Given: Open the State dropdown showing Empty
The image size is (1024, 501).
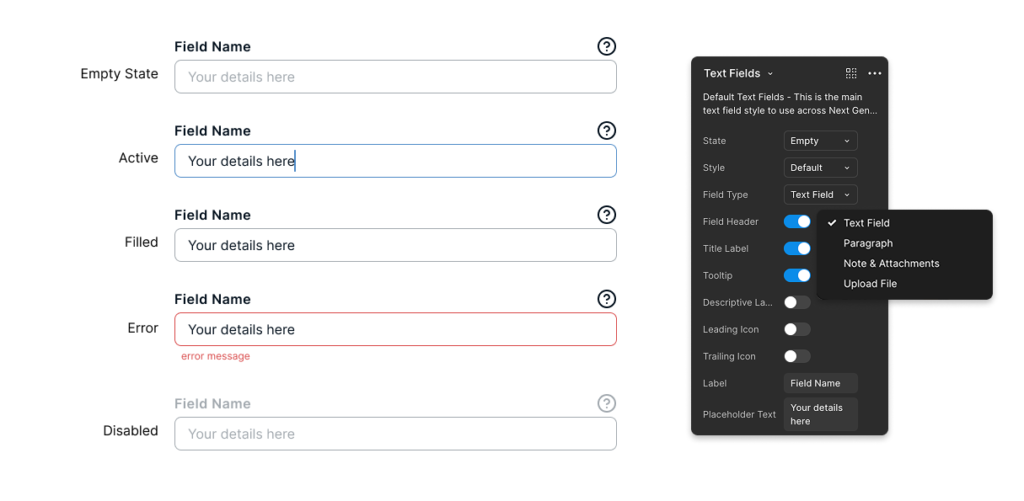Looking at the screenshot, I should point(820,141).
